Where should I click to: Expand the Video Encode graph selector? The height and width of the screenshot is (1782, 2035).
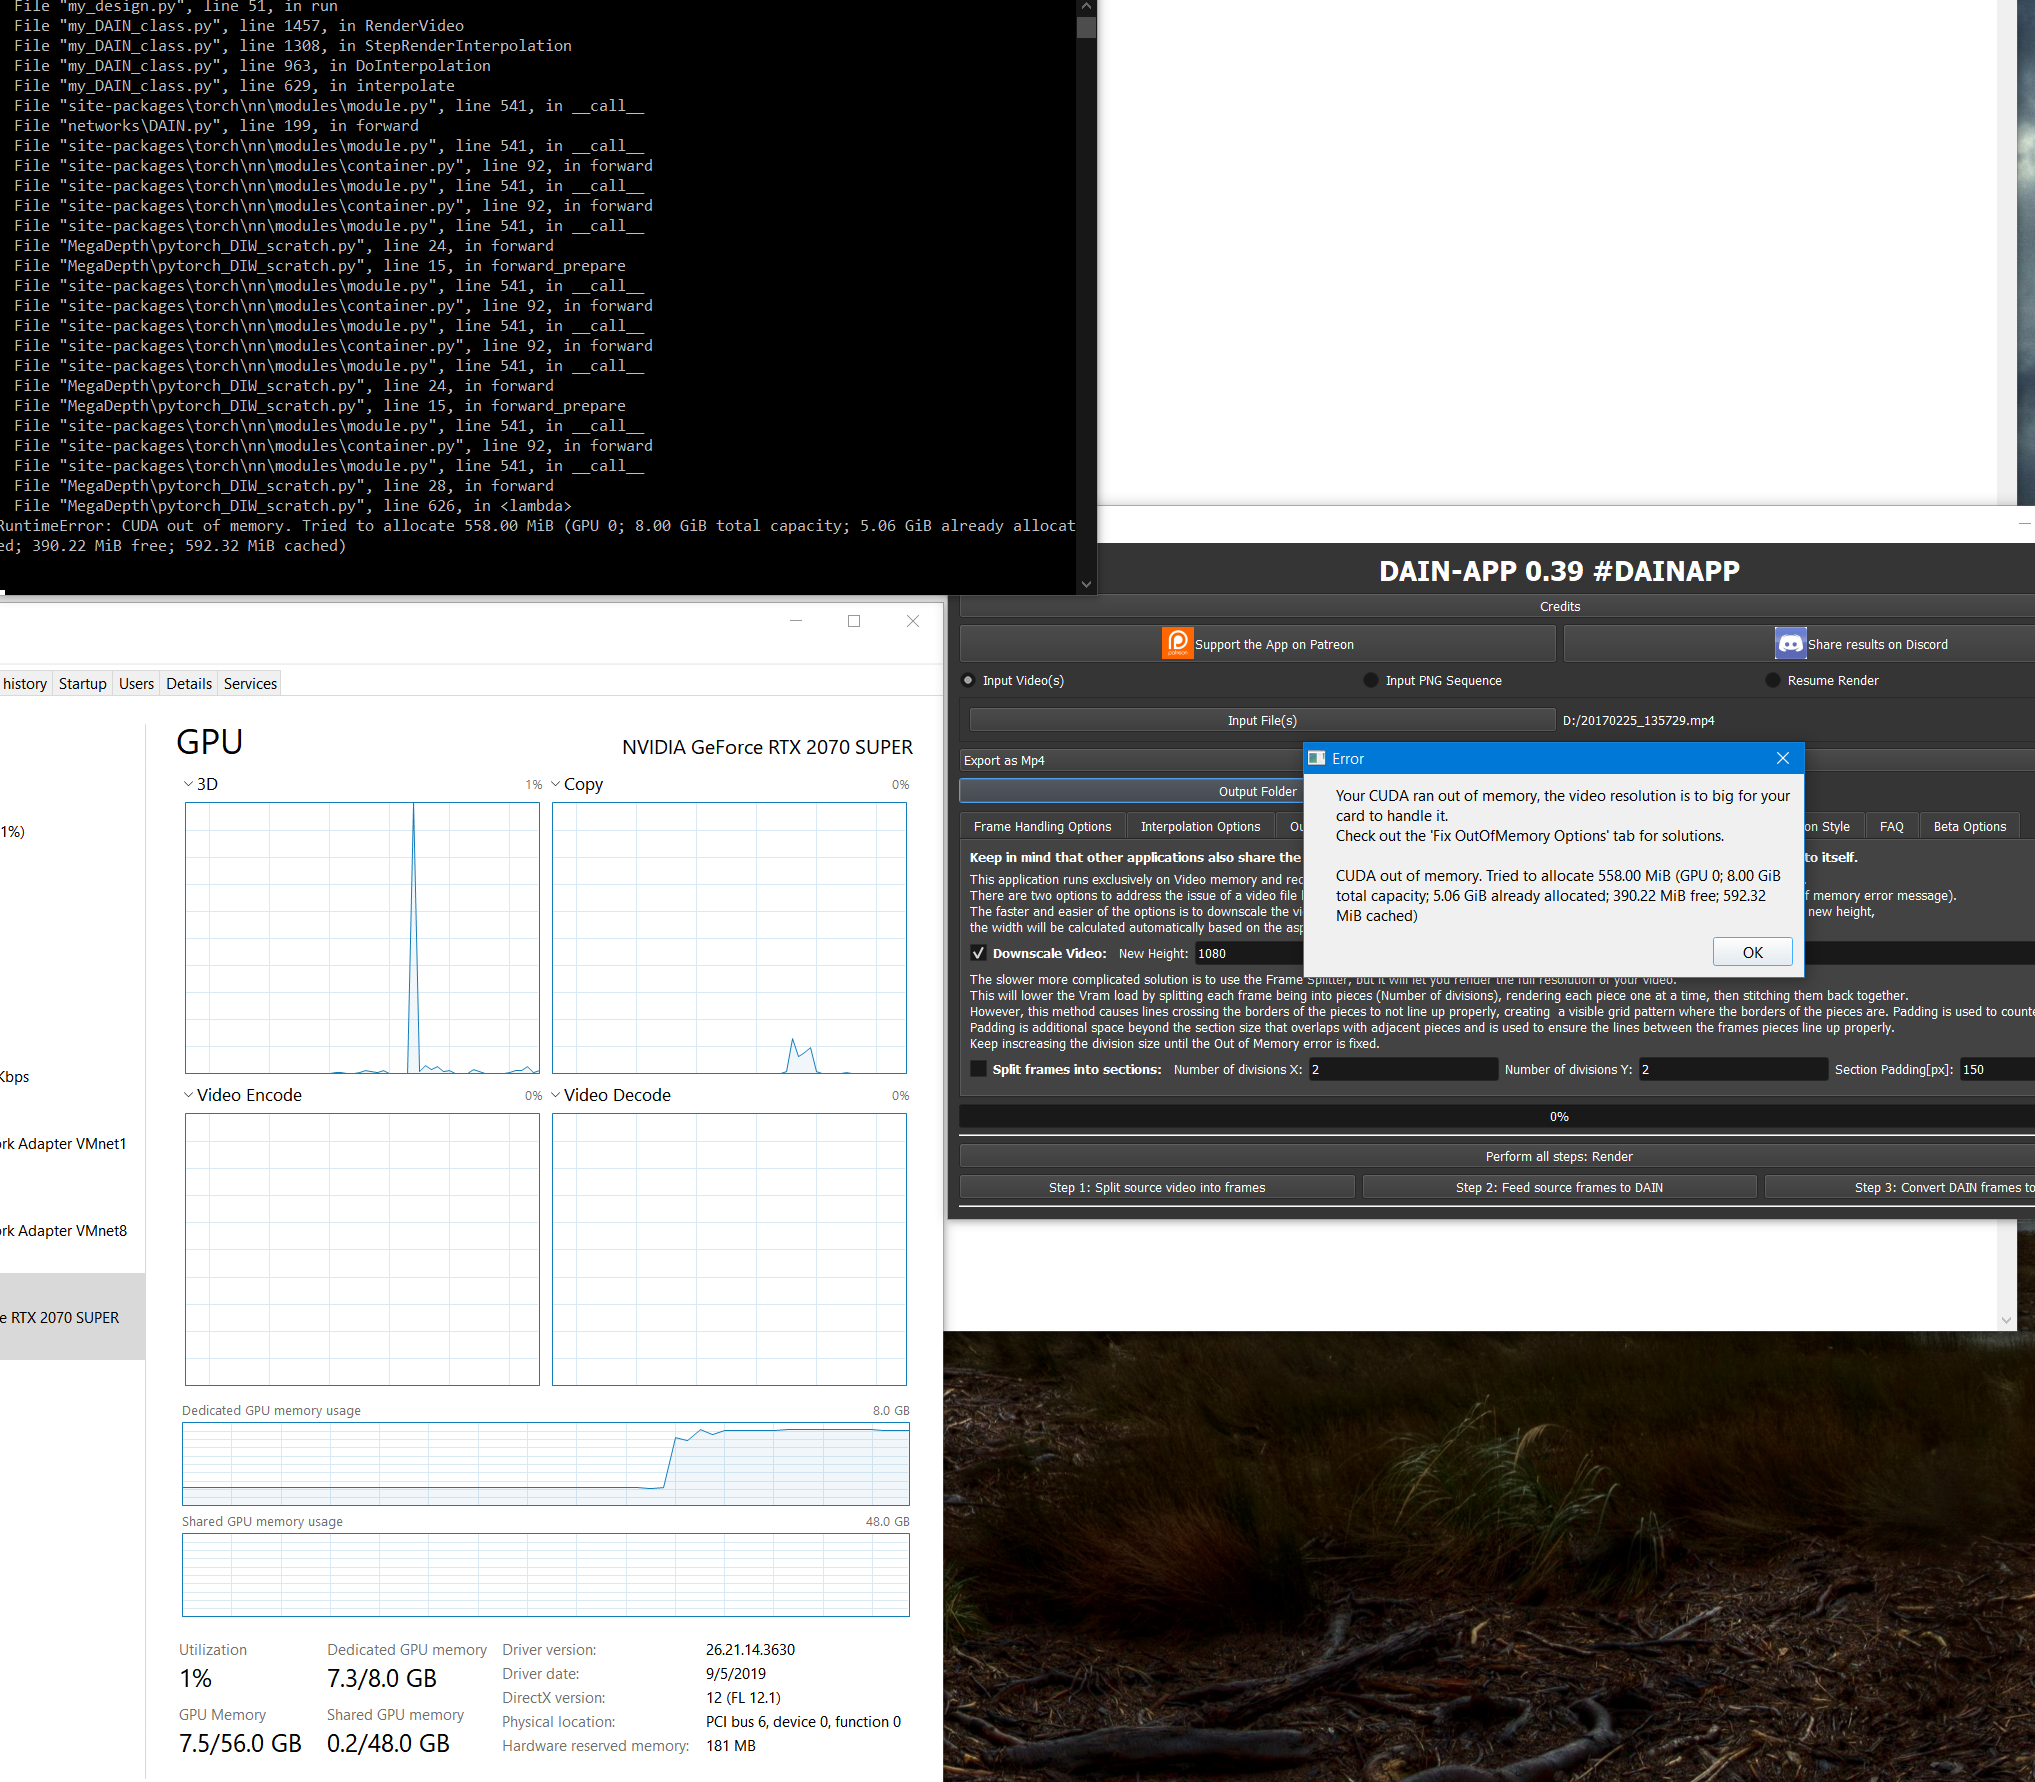coord(189,1095)
